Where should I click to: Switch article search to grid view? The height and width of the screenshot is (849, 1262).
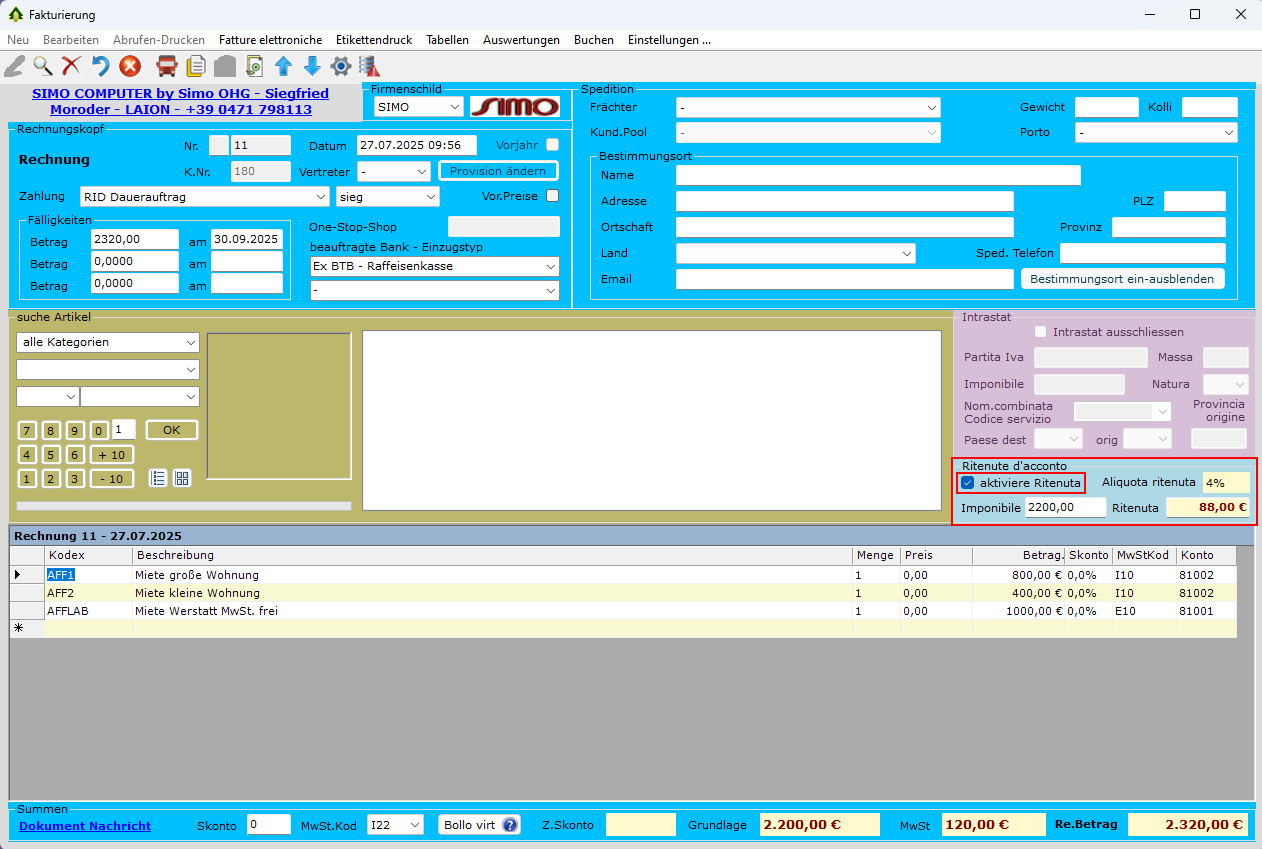click(x=182, y=478)
